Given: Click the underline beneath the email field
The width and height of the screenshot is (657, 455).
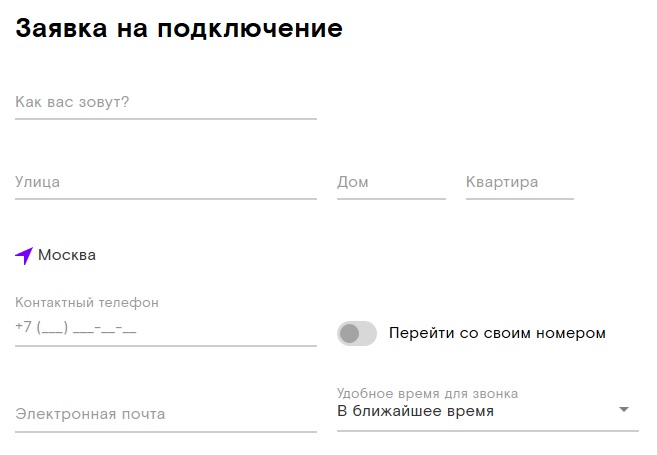Looking at the screenshot, I should 165,432.
